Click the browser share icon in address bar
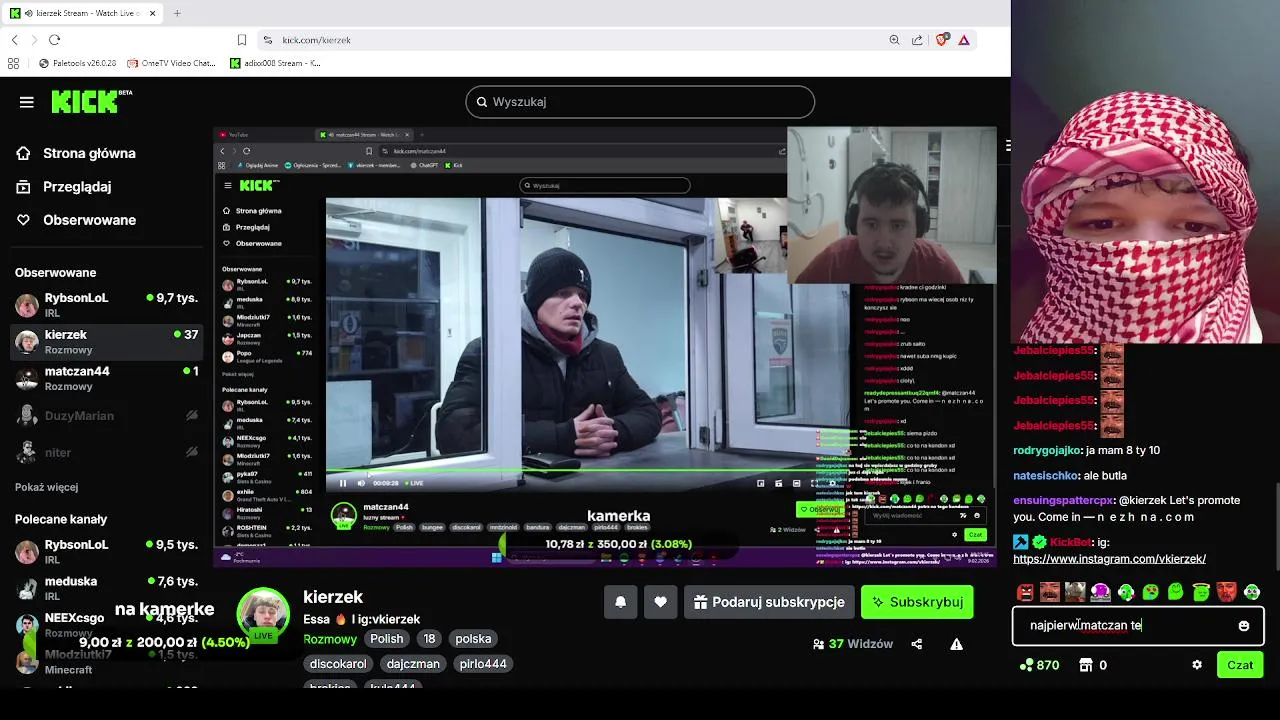This screenshot has width=1280, height=720. pyautogui.click(x=917, y=40)
